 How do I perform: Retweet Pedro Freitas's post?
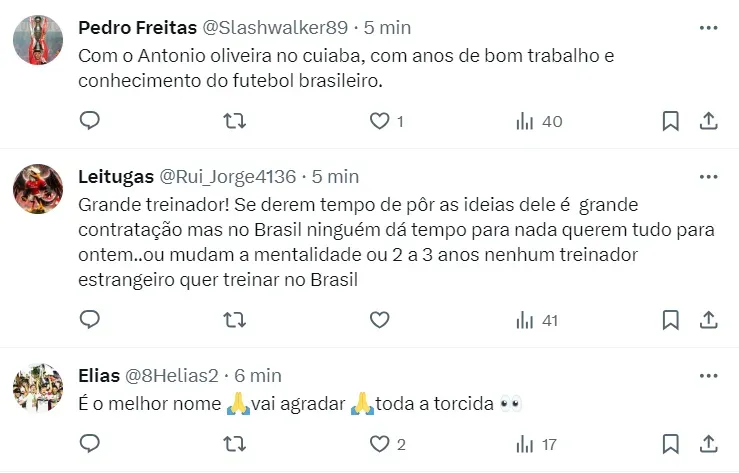pyautogui.click(x=234, y=121)
